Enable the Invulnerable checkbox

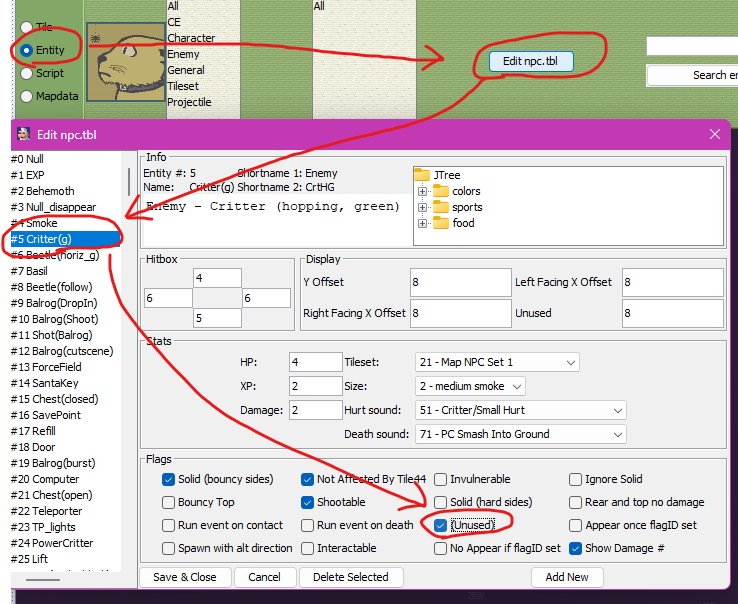coord(441,480)
